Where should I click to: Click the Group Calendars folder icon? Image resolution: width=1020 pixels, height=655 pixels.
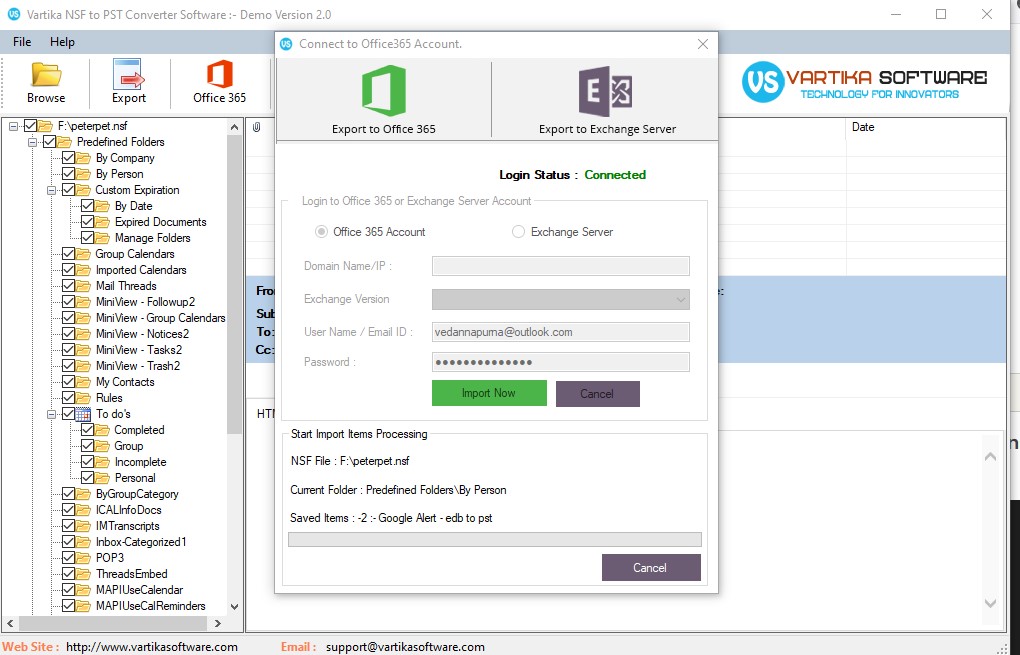click(x=83, y=254)
